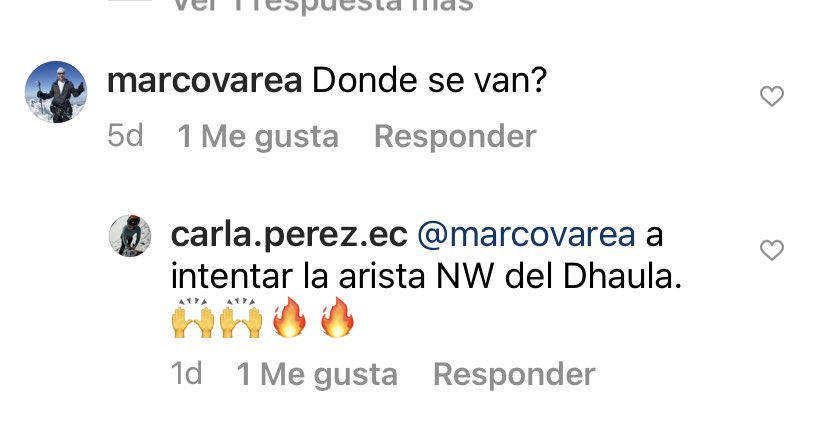The height and width of the screenshot is (433, 828).
Task: Tap the comment text 'Donde se van?'
Action: (429, 81)
